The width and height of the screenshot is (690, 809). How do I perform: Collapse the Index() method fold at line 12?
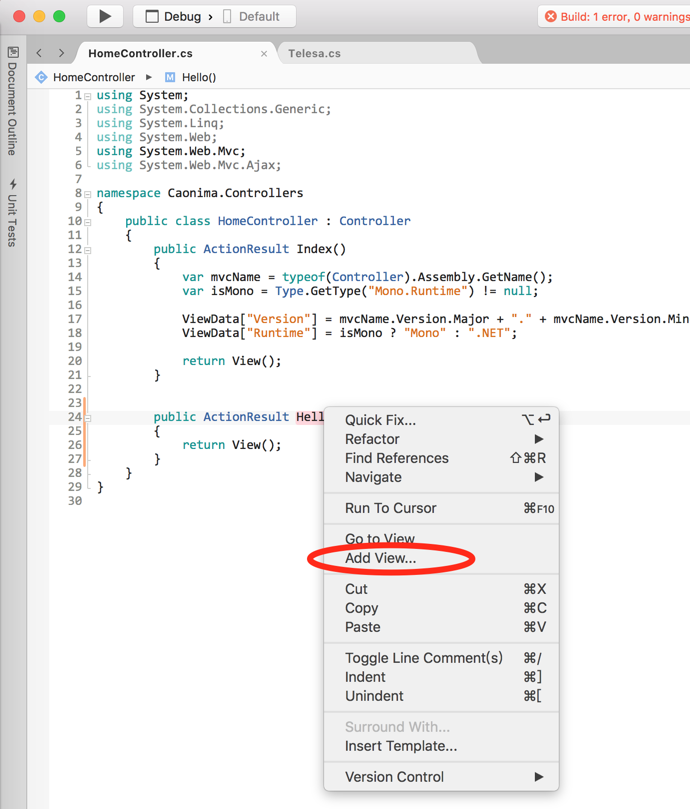[88, 250]
